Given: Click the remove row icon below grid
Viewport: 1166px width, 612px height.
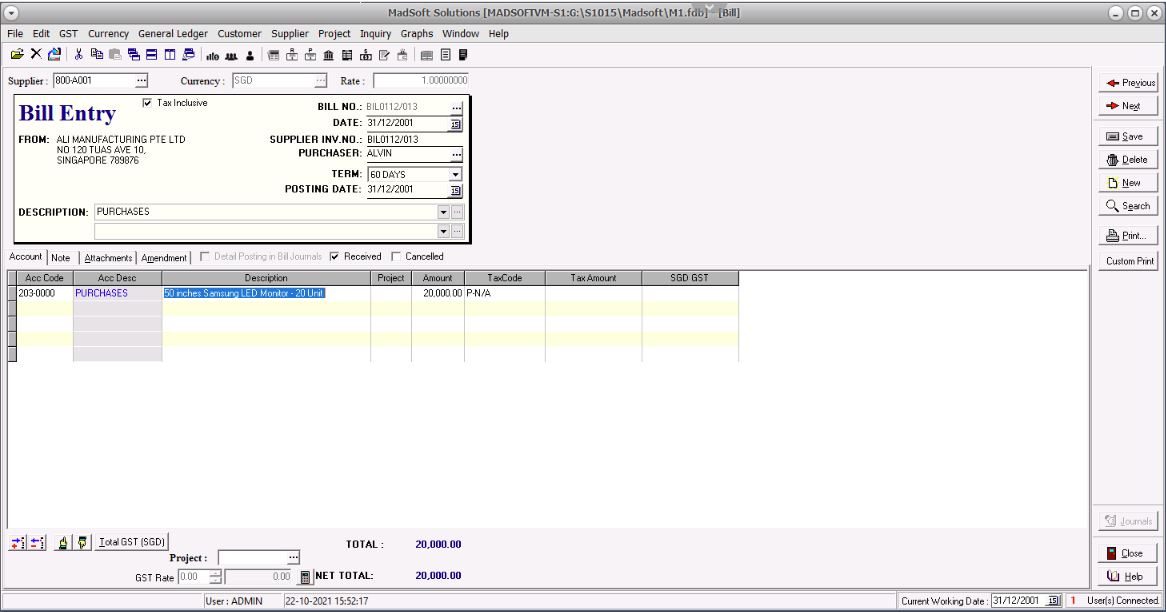Looking at the screenshot, I should pyautogui.click(x=36, y=543).
